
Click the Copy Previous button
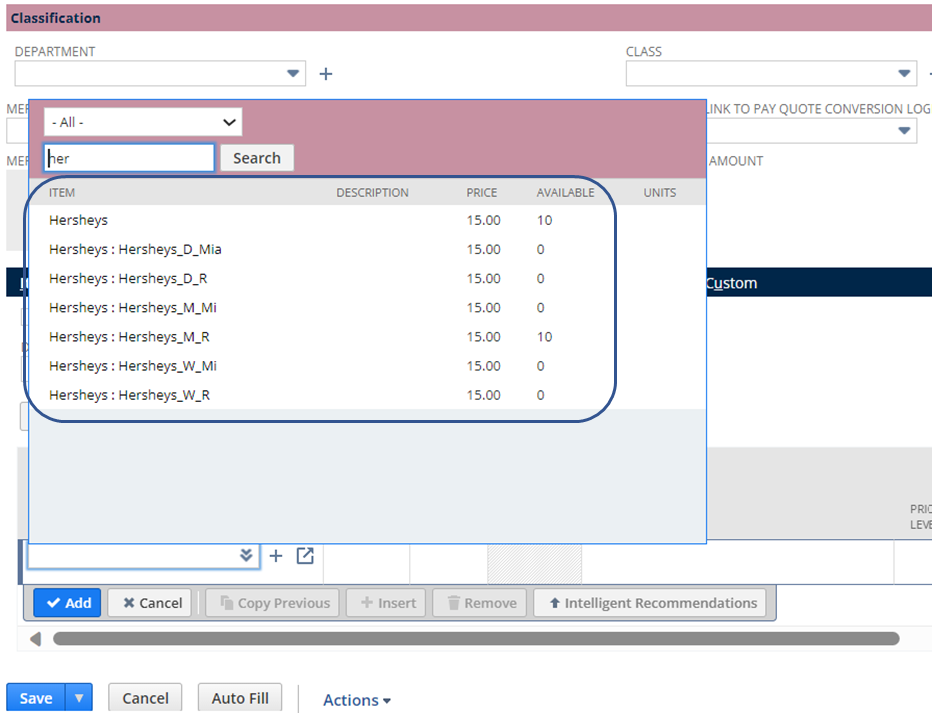tap(272, 603)
